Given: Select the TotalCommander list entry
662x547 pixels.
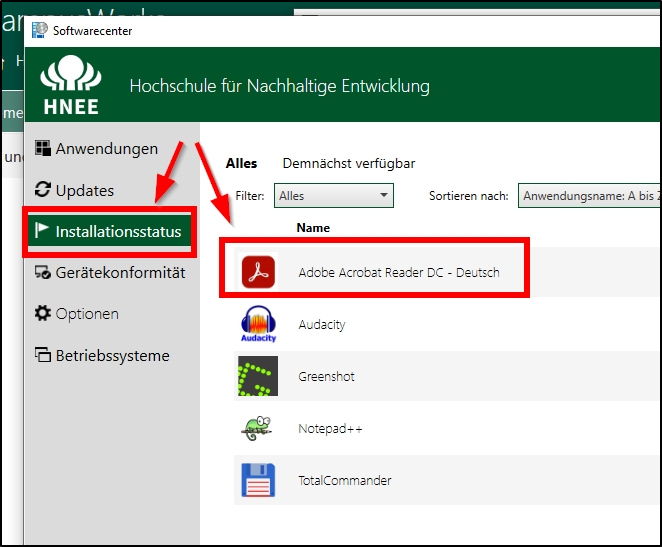Looking at the screenshot, I should tap(344, 480).
